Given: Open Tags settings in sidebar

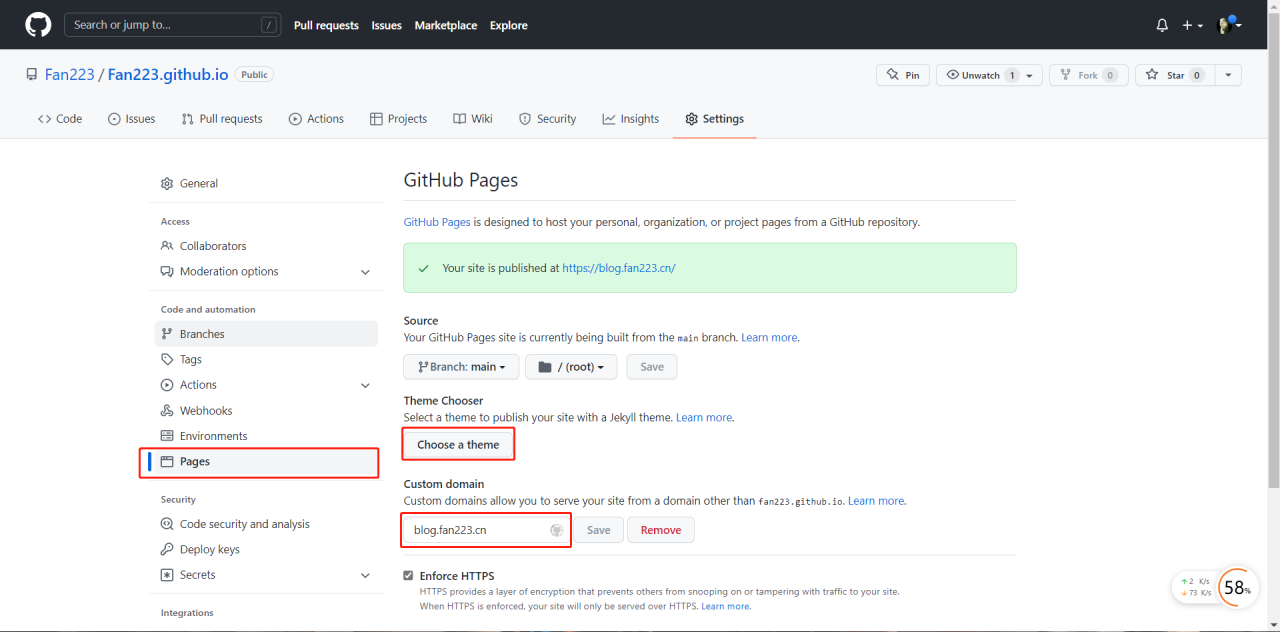Looking at the screenshot, I should click(x=191, y=359).
